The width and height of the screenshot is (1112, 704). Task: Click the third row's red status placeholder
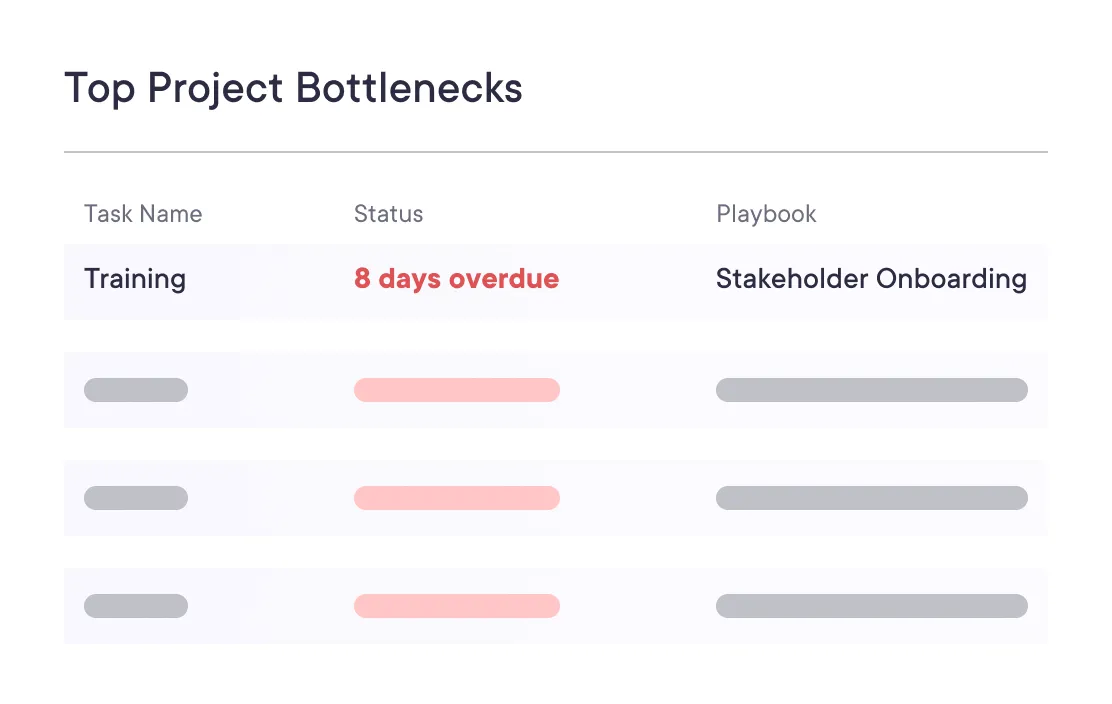click(457, 498)
